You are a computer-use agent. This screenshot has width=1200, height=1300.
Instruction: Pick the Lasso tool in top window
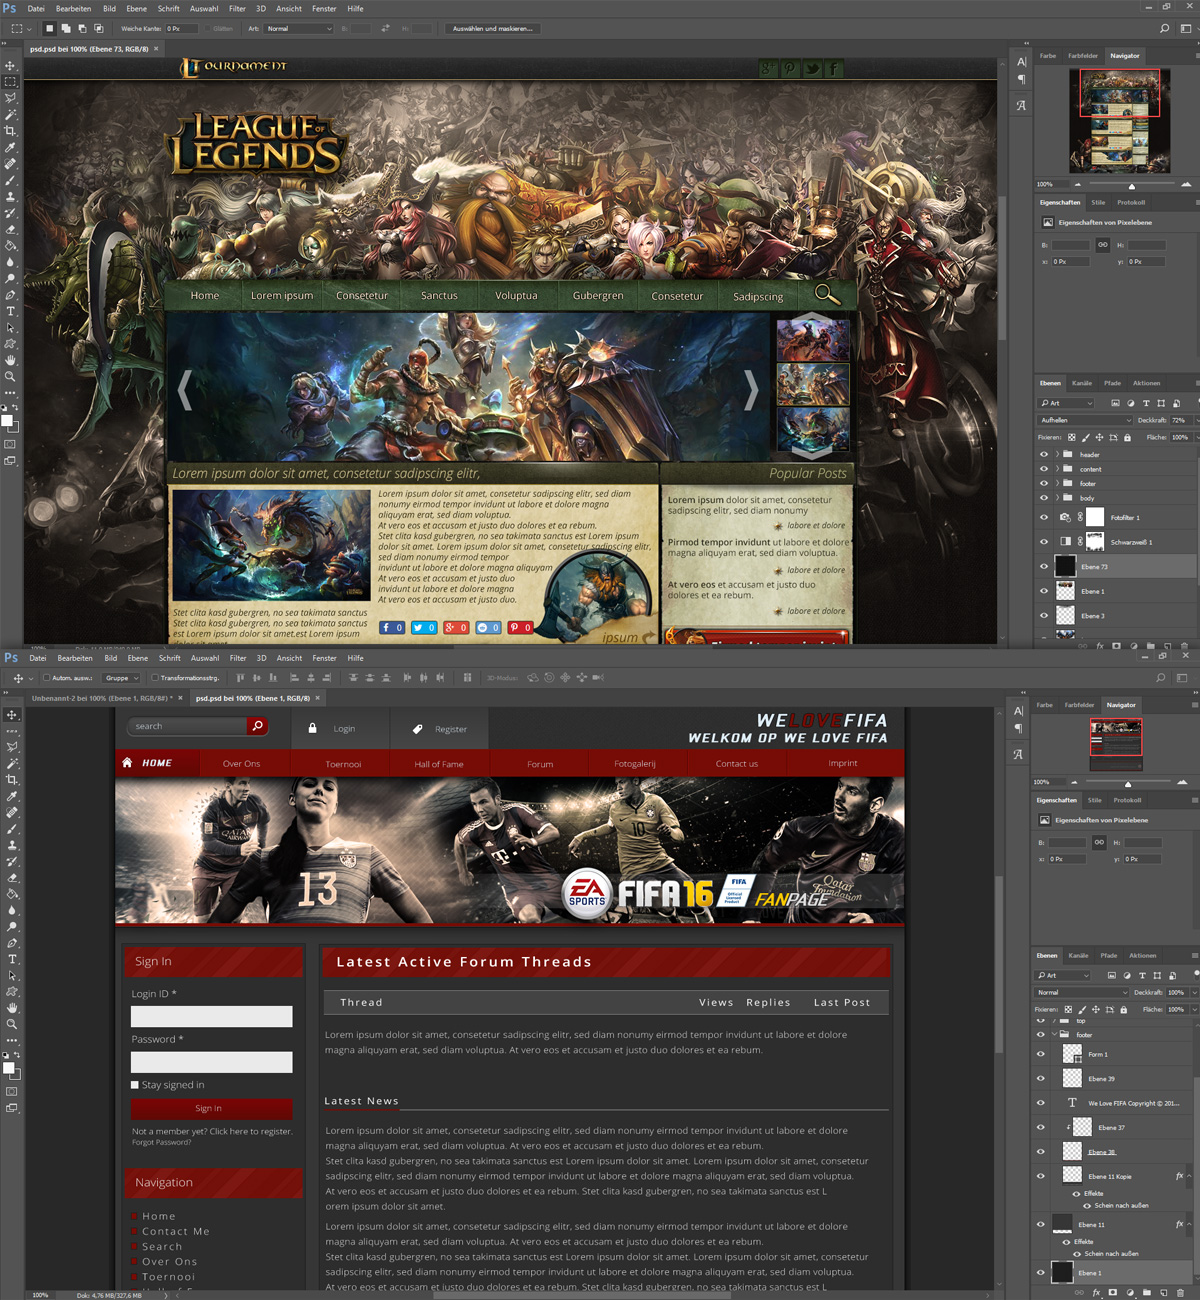[x=11, y=97]
